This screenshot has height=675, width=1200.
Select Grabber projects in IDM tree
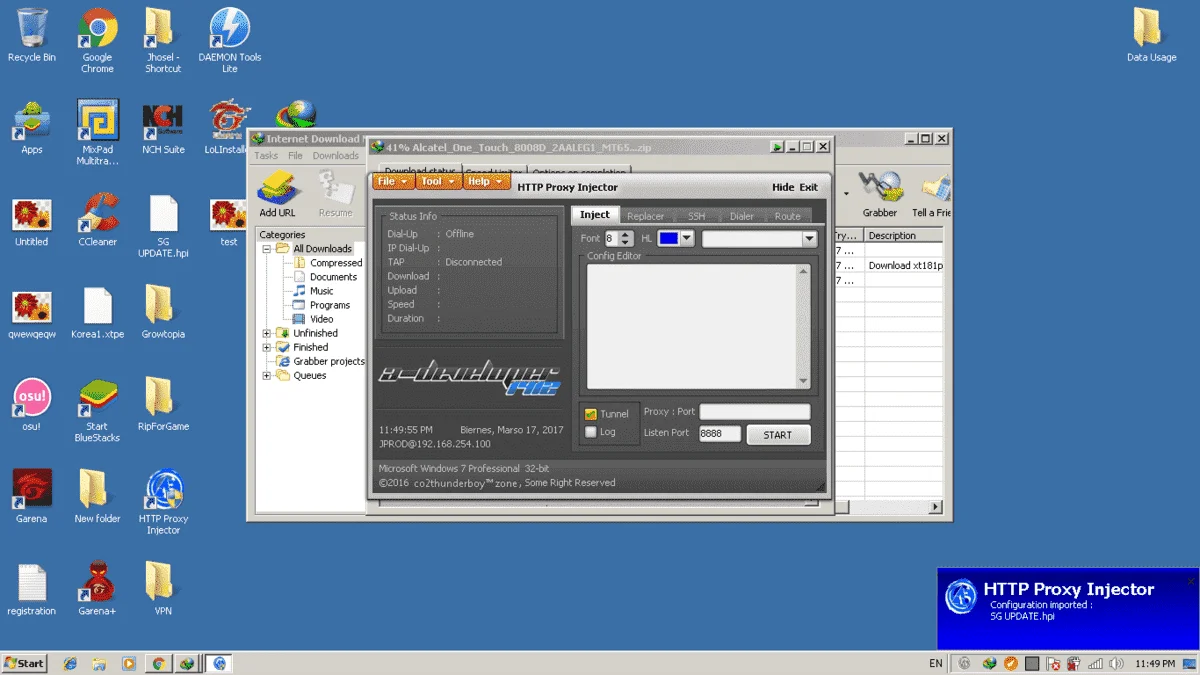[320, 361]
